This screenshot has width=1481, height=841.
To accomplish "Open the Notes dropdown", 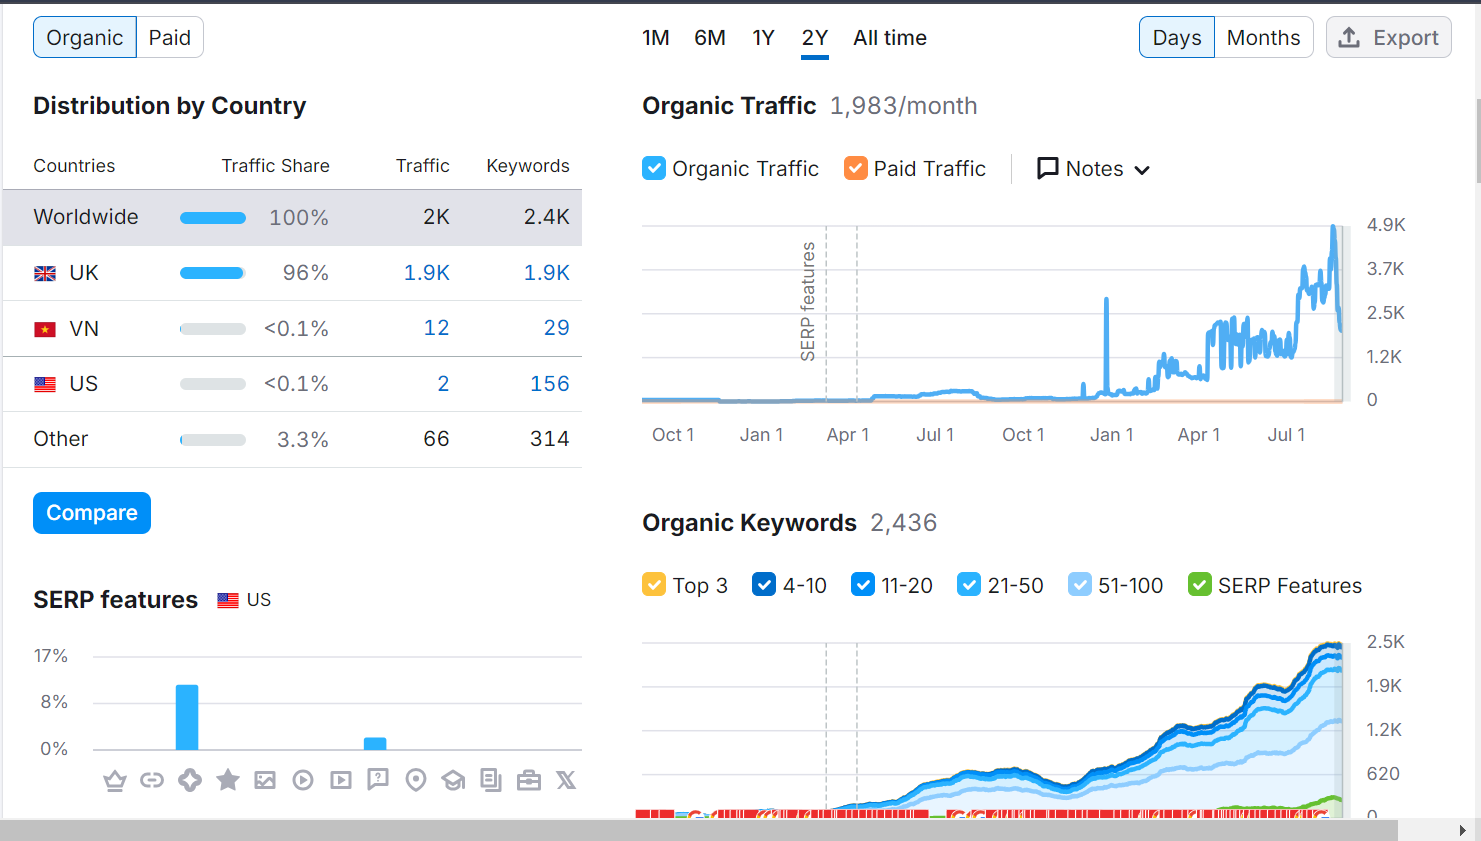I will click(x=1093, y=169).
